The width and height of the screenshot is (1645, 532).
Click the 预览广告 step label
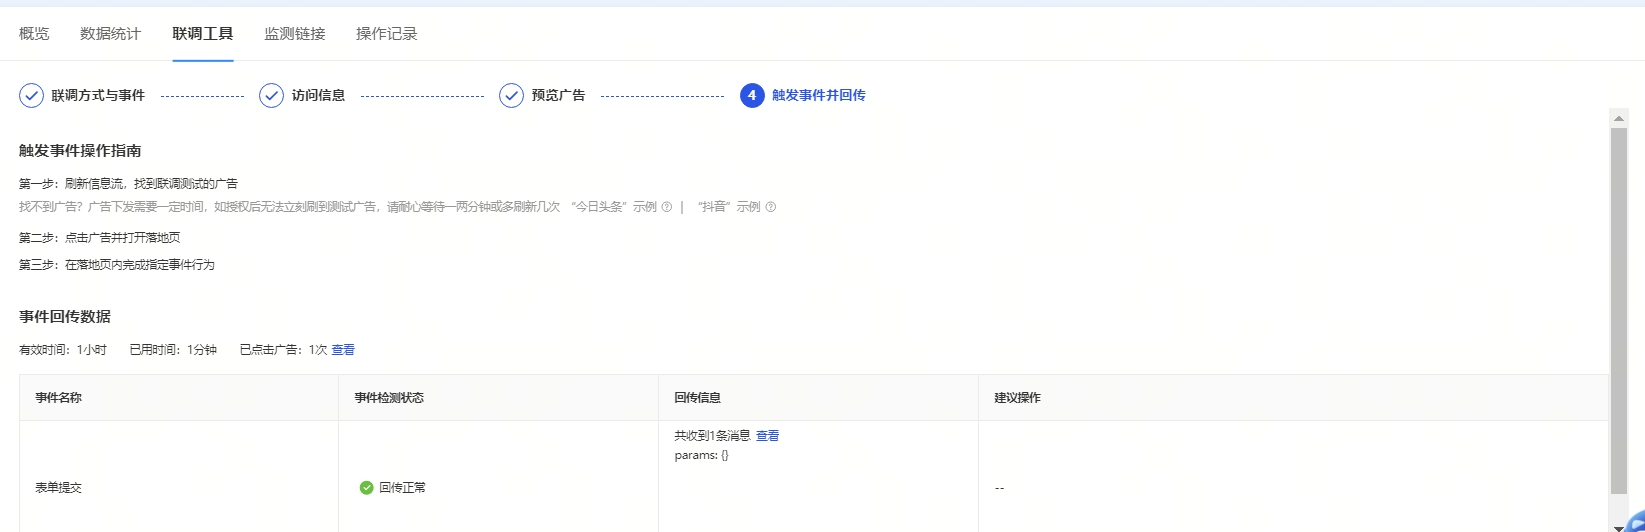[558, 95]
